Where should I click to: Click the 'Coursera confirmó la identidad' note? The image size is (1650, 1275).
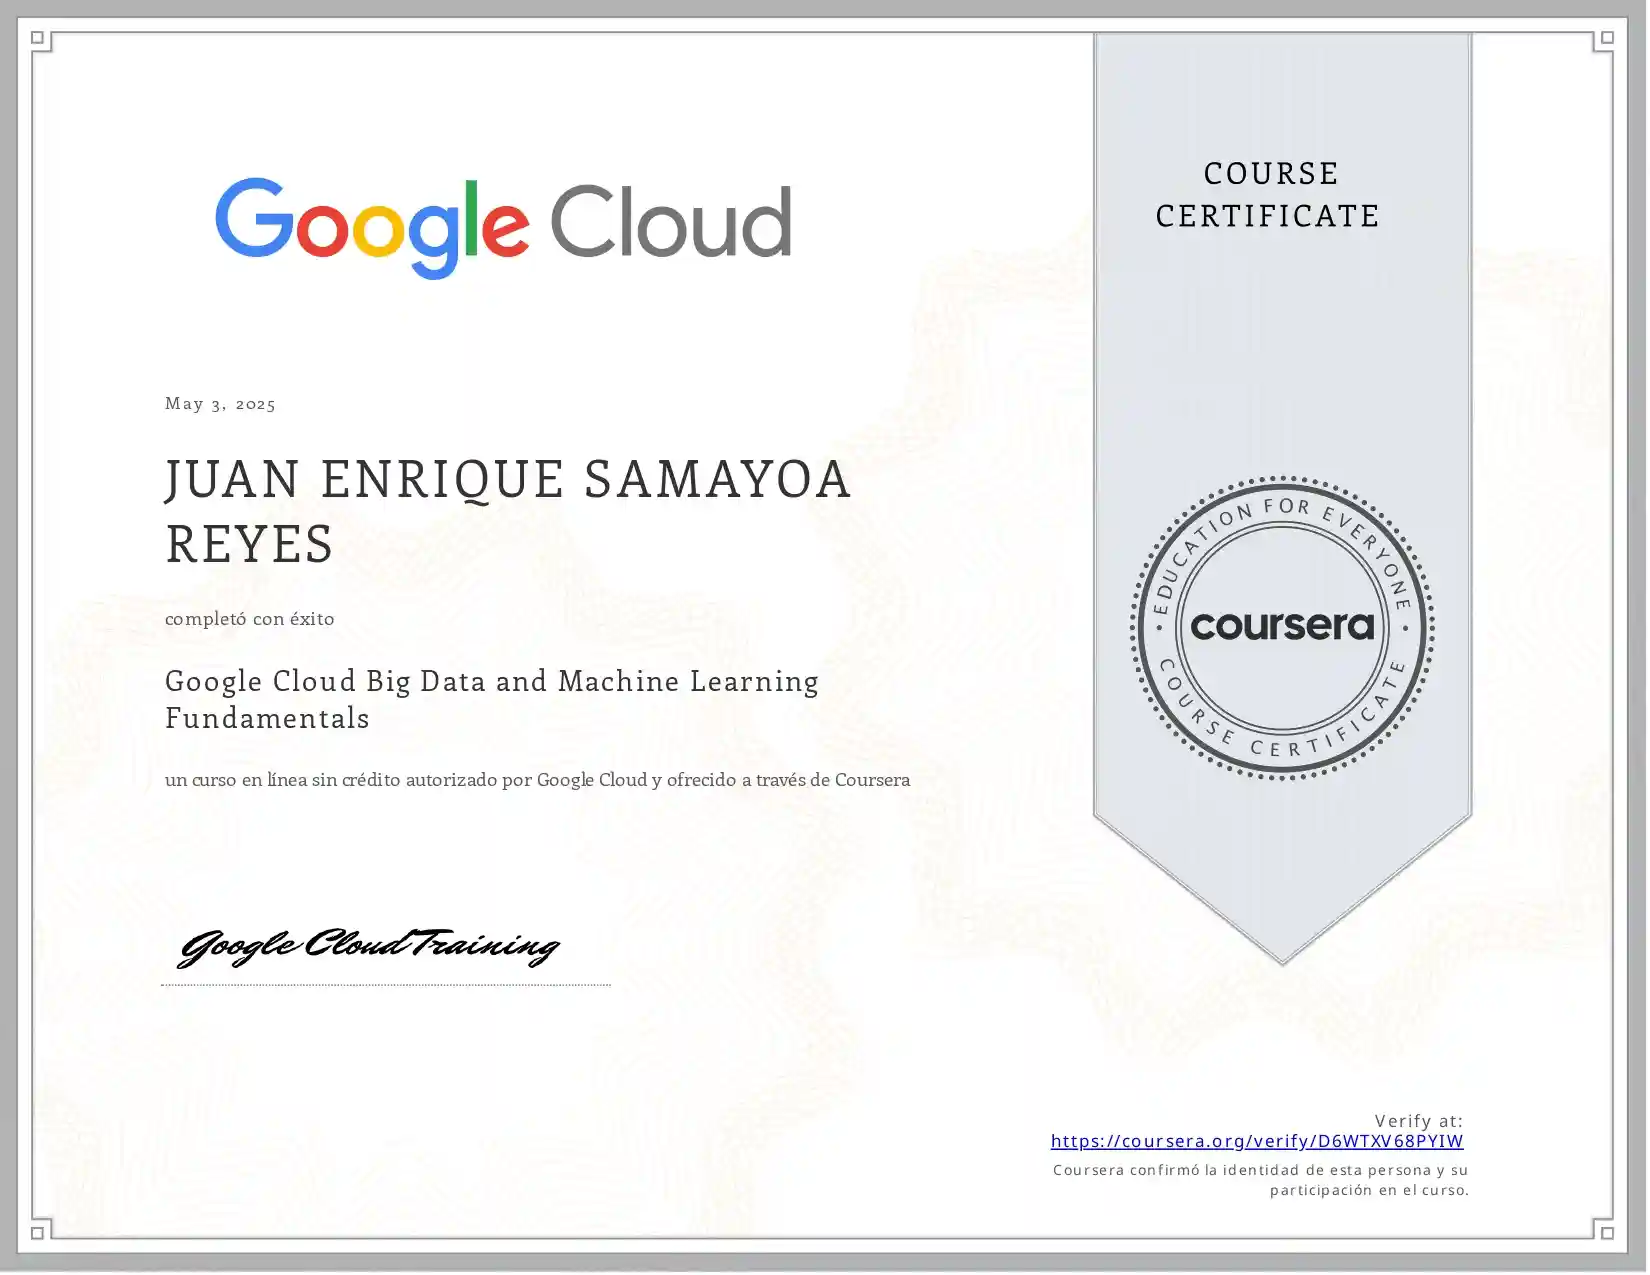click(x=1260, y=1180)
